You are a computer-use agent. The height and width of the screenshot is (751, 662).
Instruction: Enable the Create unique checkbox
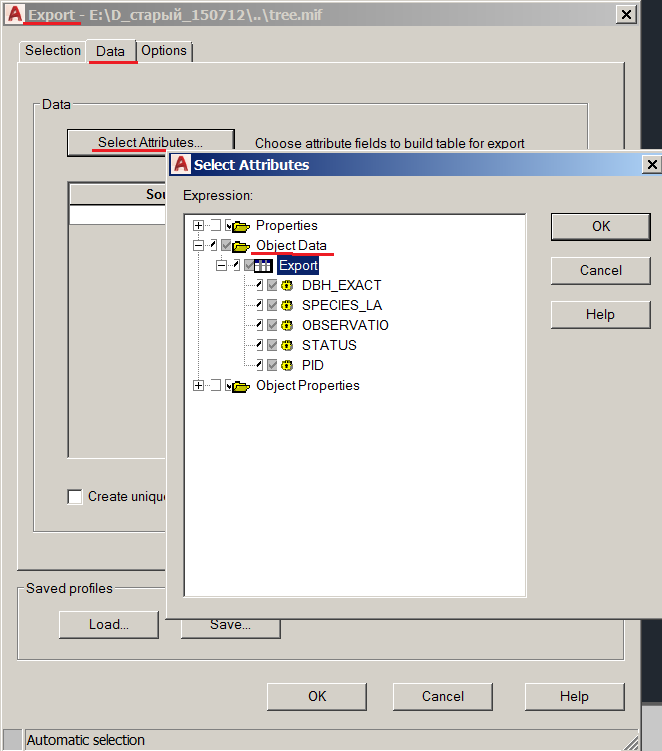tap(75, 497)
